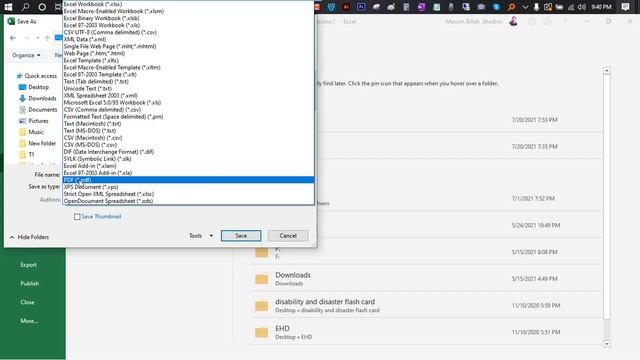This screenshot has height=360, width=640.
Task: Open Windows taskbar search
Action: (x=25, y=7)
